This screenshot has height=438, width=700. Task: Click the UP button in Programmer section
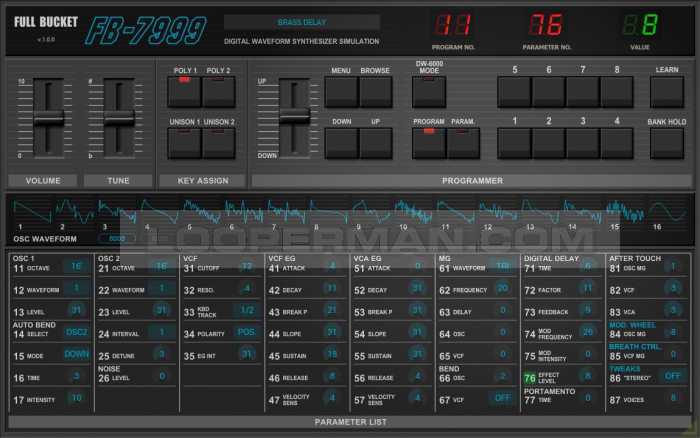coord(376,142)
